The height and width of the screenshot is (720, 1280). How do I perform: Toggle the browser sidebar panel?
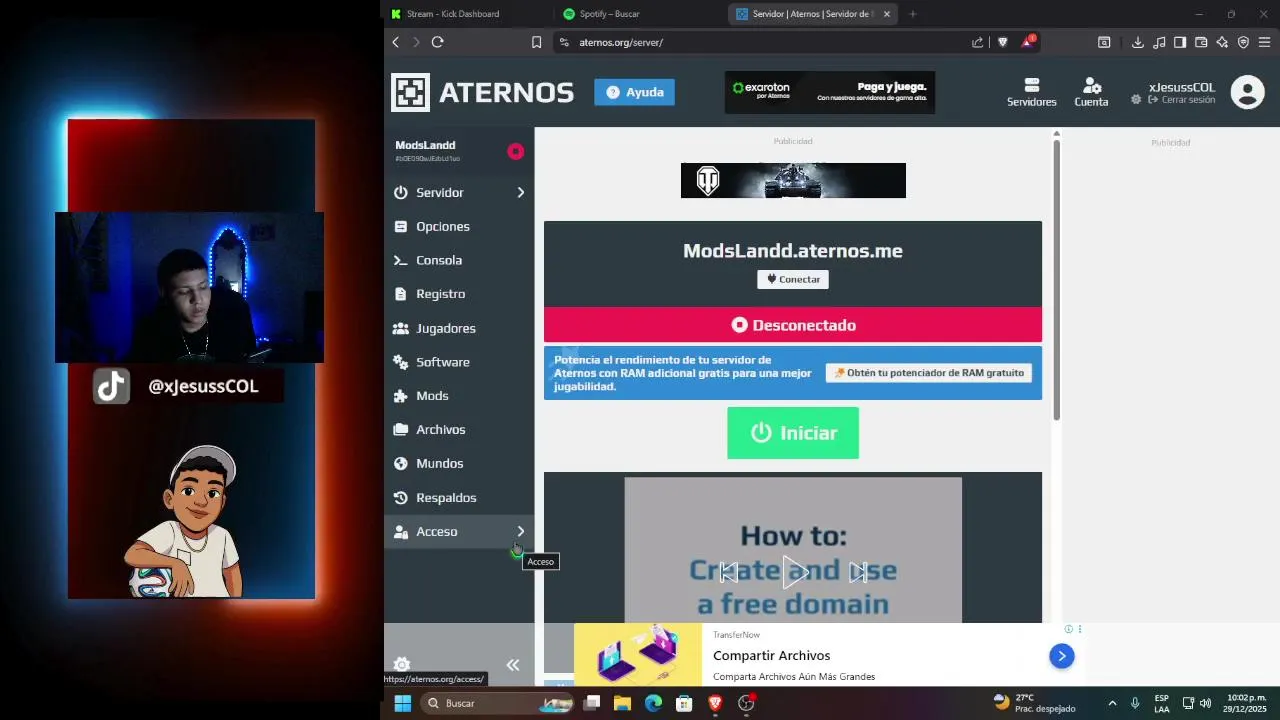point(1180,42)
